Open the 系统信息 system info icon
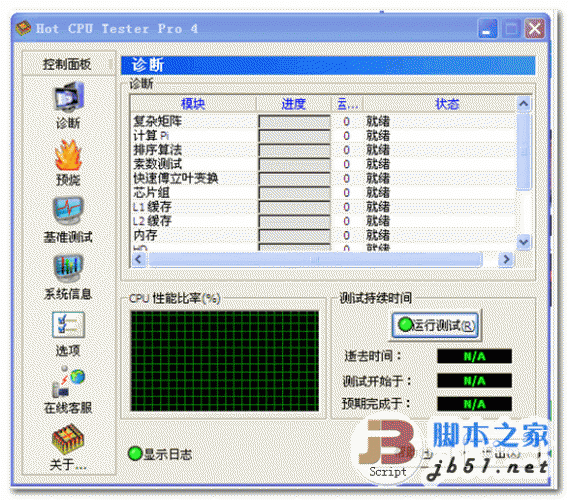The width and height of the screenshot is (568, 500). 68,269
